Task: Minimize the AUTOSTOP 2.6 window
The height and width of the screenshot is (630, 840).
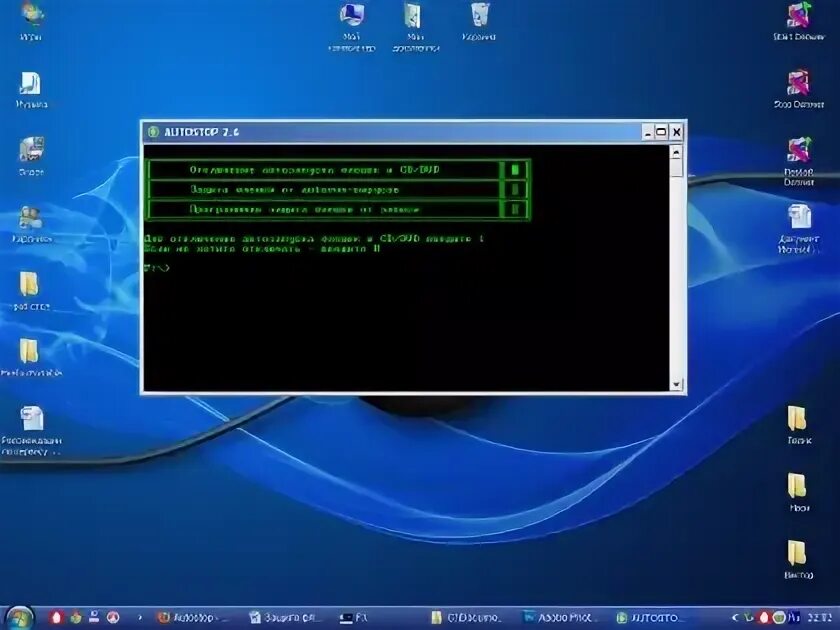Action: pyautogui.click(x=648, y=132)
